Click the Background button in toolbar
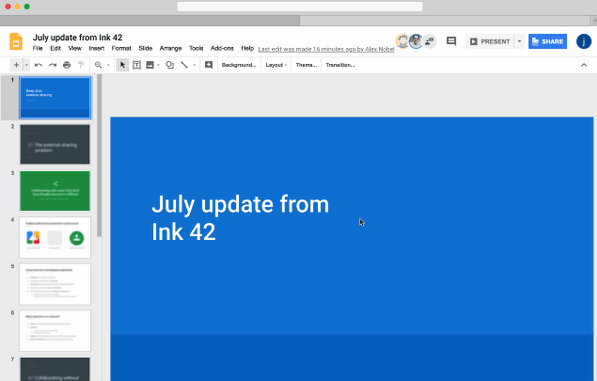The height and width of the screenshot is (381, 597). (239, 65)
